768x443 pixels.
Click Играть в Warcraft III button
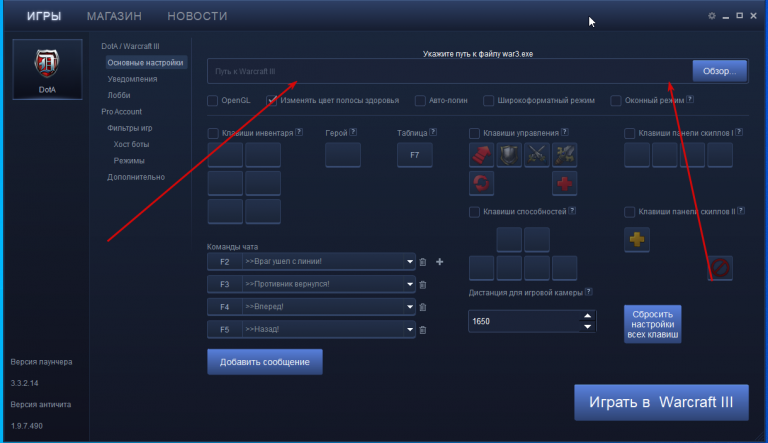click(661, 402)
